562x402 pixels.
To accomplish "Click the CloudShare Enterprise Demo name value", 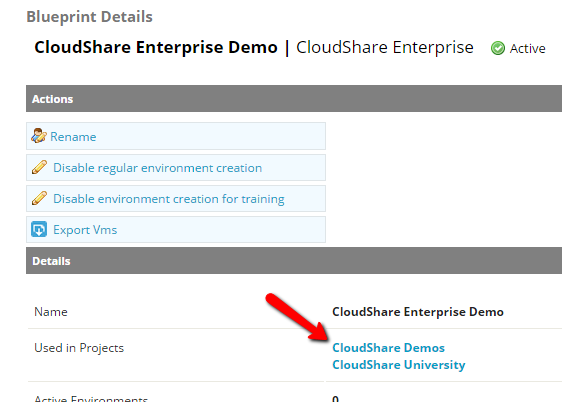I will point(418,312).
